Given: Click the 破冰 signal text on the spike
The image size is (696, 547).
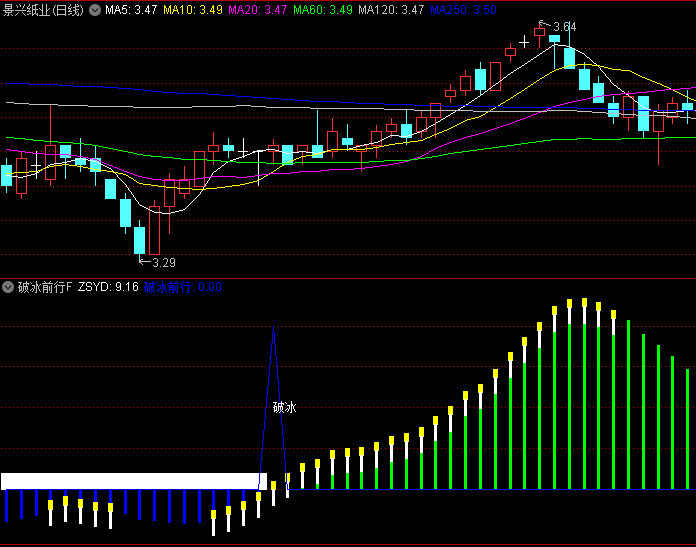Looking at the screenshot, I should click(x=284, y=407).
